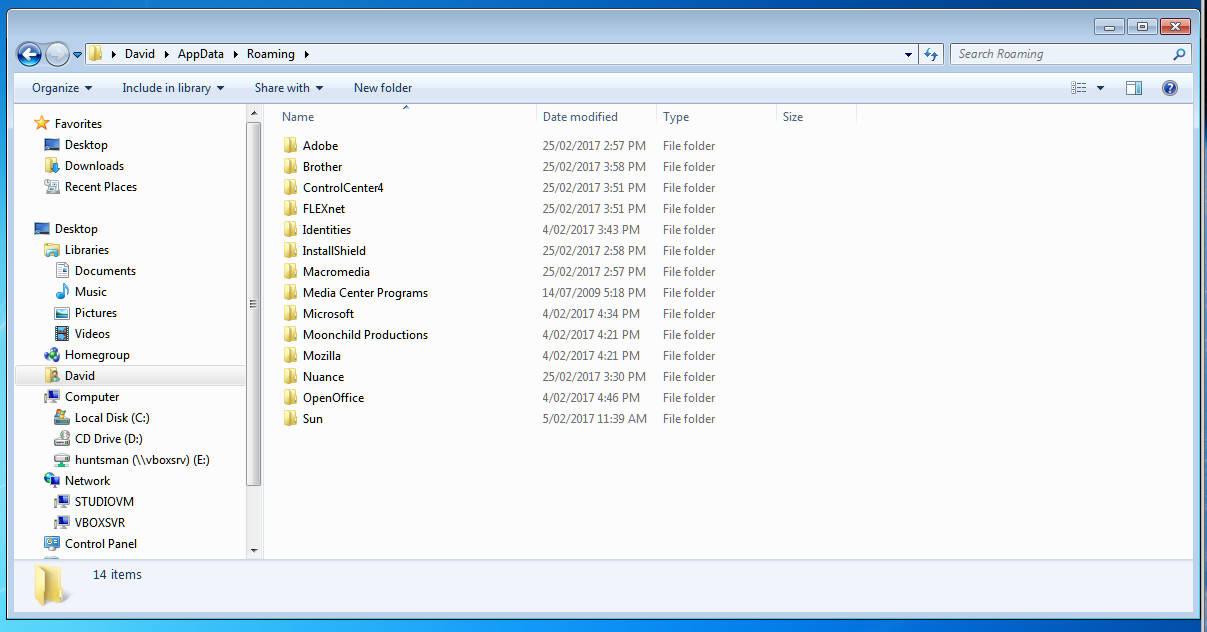The image size is (1207, 632).
Task: Show the preview pane
Action: click(1134, 88)
